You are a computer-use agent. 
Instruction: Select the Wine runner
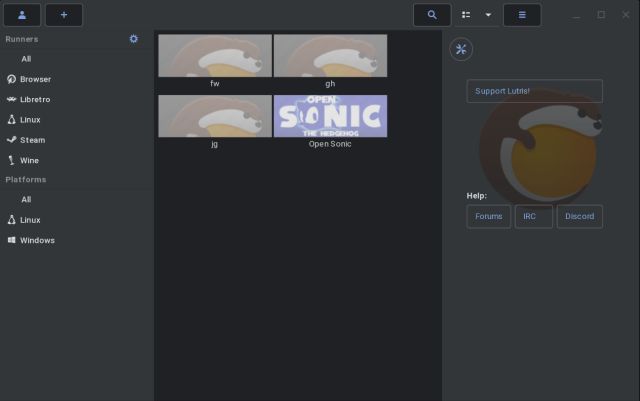[x=29, y=160]
